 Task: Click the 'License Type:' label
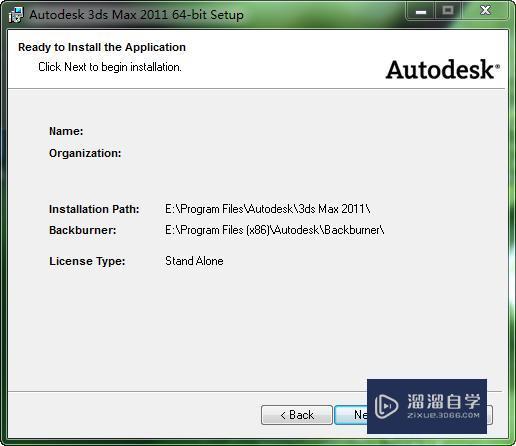87,261
